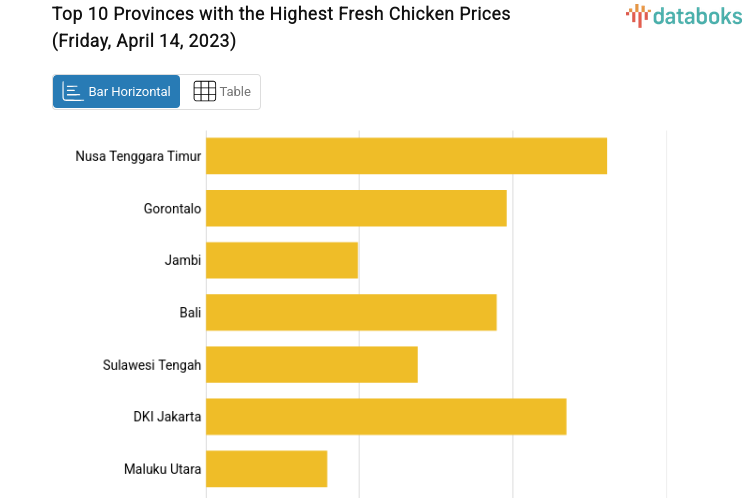Viewport: 753px width, 498px height.
Task: Click the DKI Jakarta province label
Action: (x=167, y=416)
